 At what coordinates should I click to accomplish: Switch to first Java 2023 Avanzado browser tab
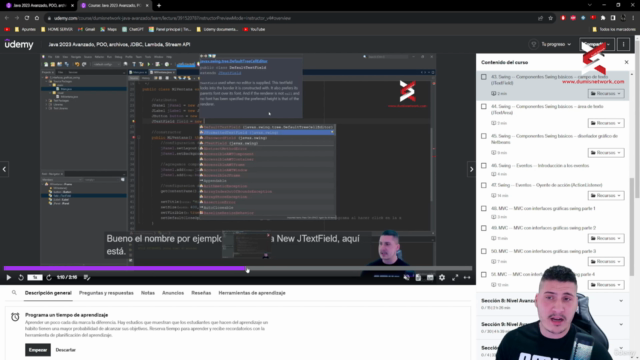click(40, 6)
